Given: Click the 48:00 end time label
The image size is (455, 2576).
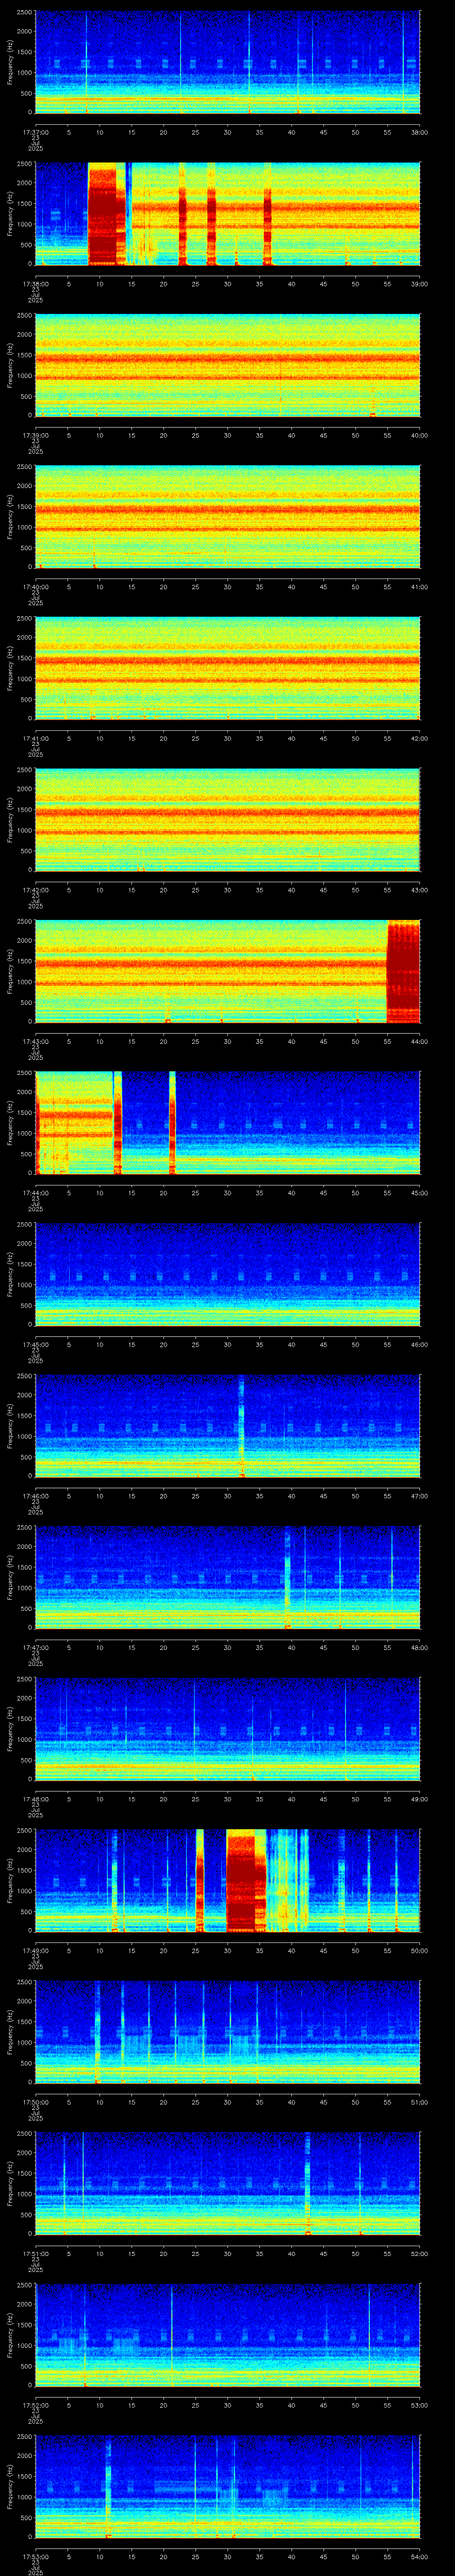Looking at the screenshot, I should coord(419,1648).
